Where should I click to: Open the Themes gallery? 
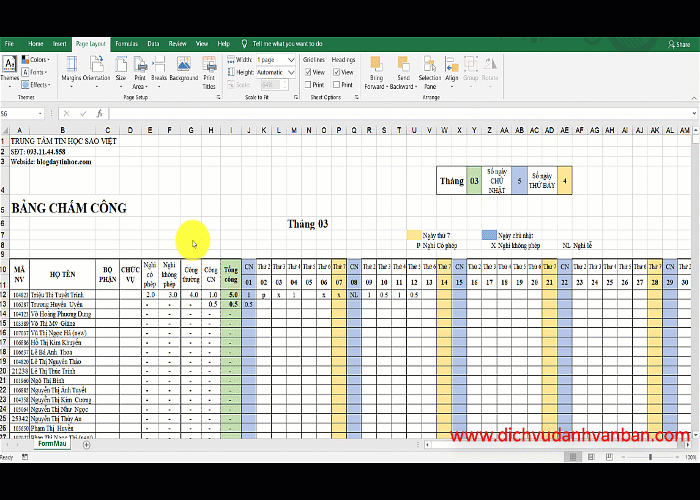coord(9,71)
